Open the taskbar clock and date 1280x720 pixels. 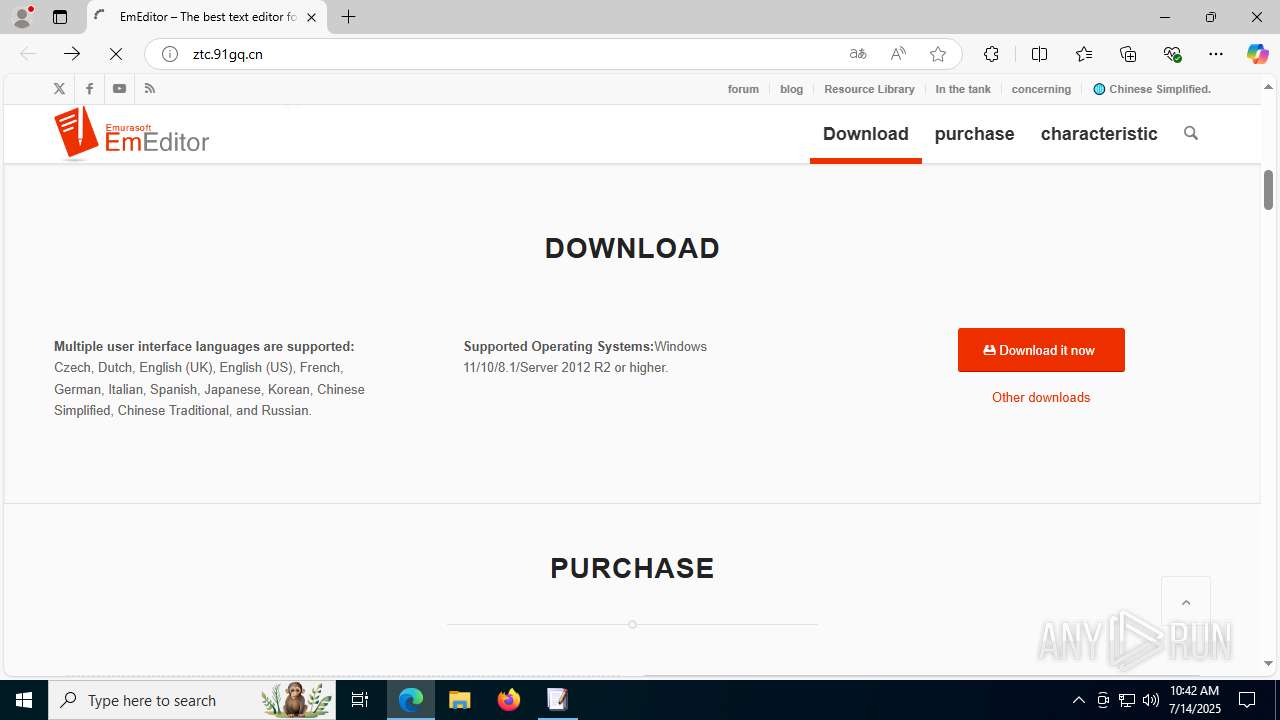pos(1195,700)
